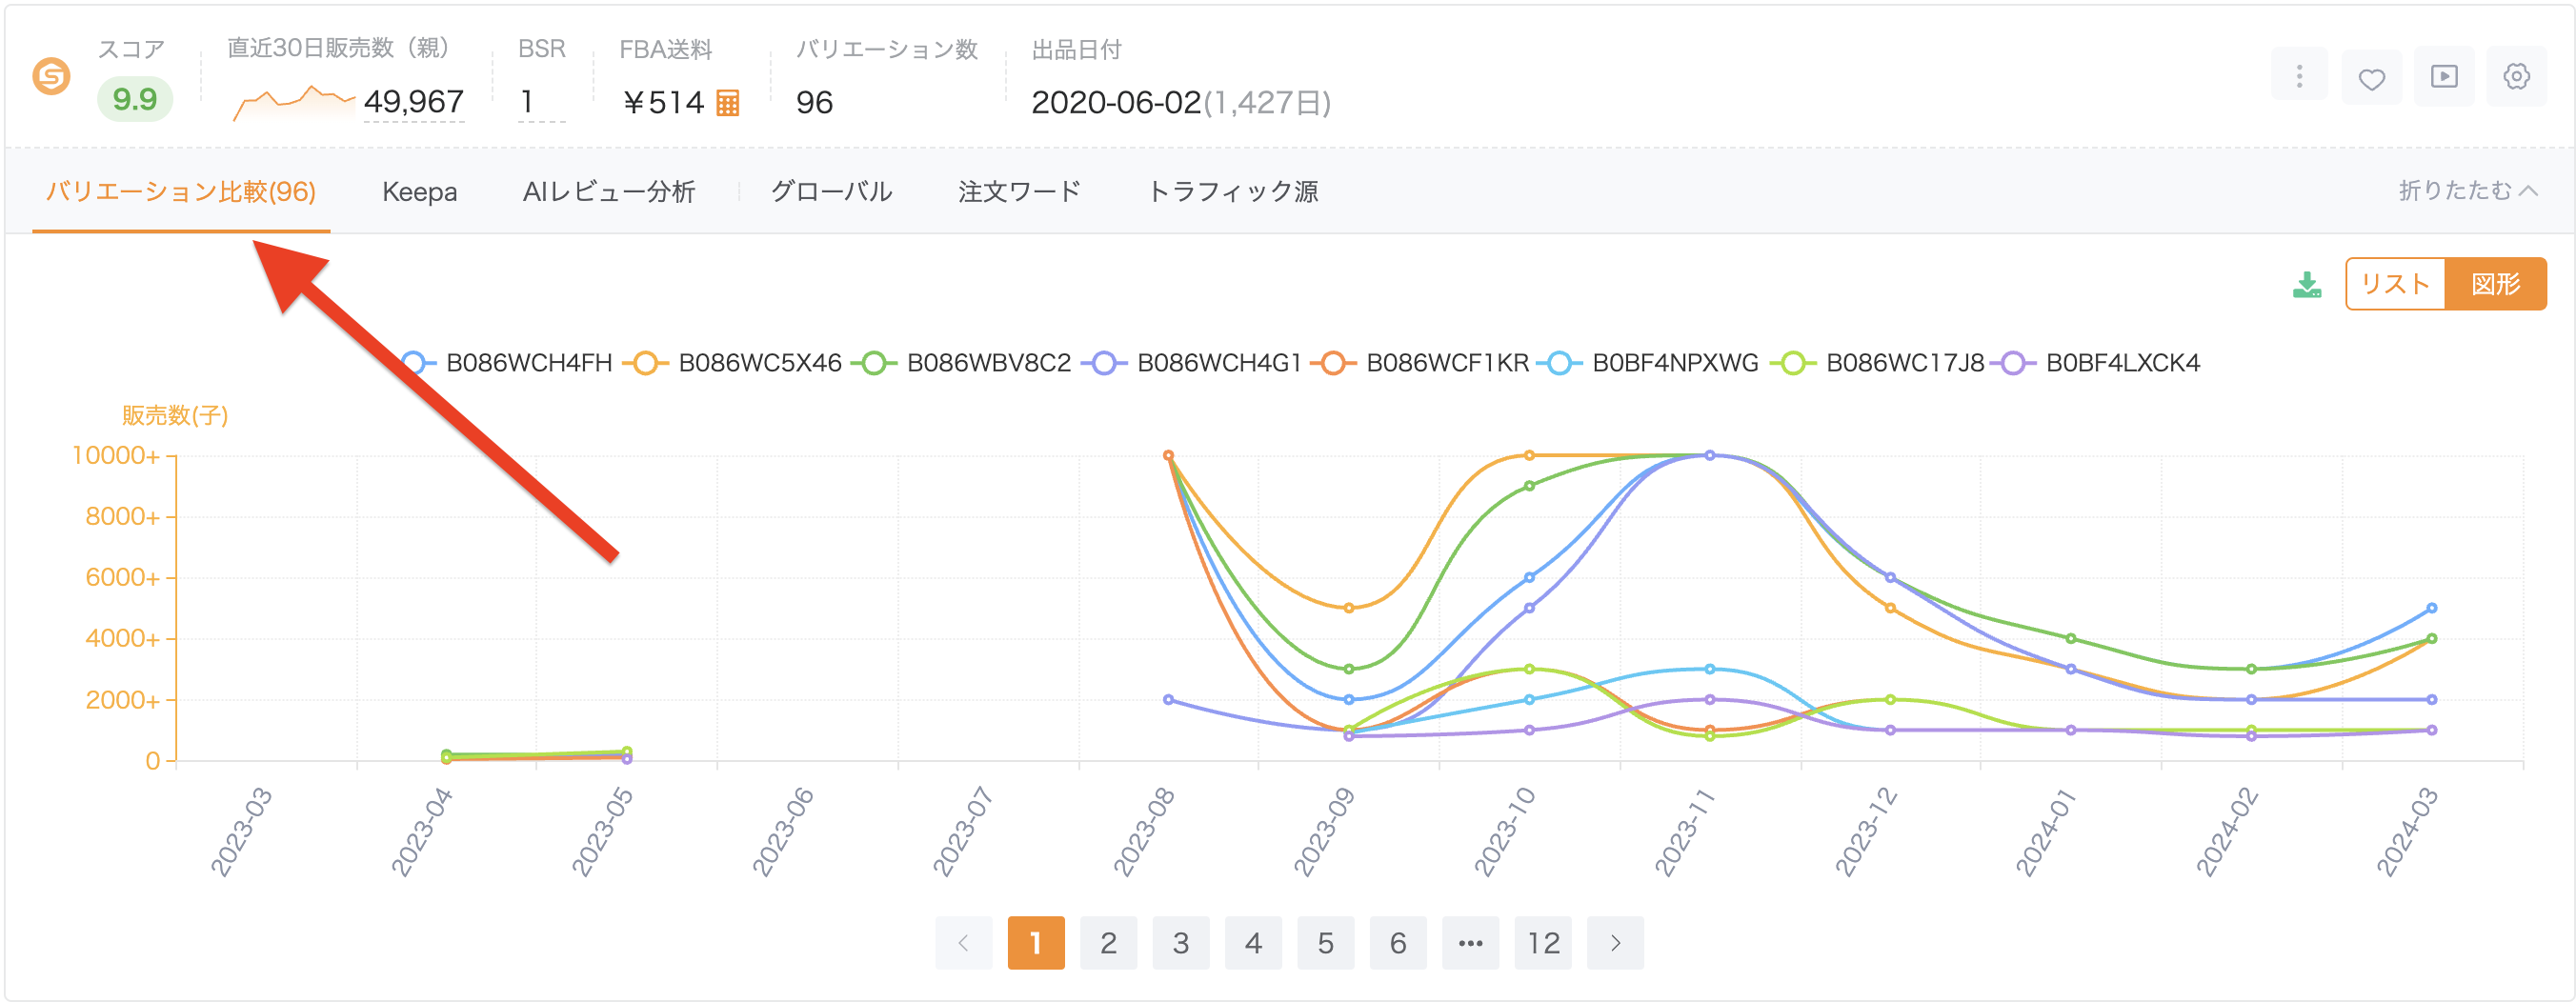Open the AIレビュー分析 tab
Viewport: 2576px width, 1002px height.
(608, 191)
